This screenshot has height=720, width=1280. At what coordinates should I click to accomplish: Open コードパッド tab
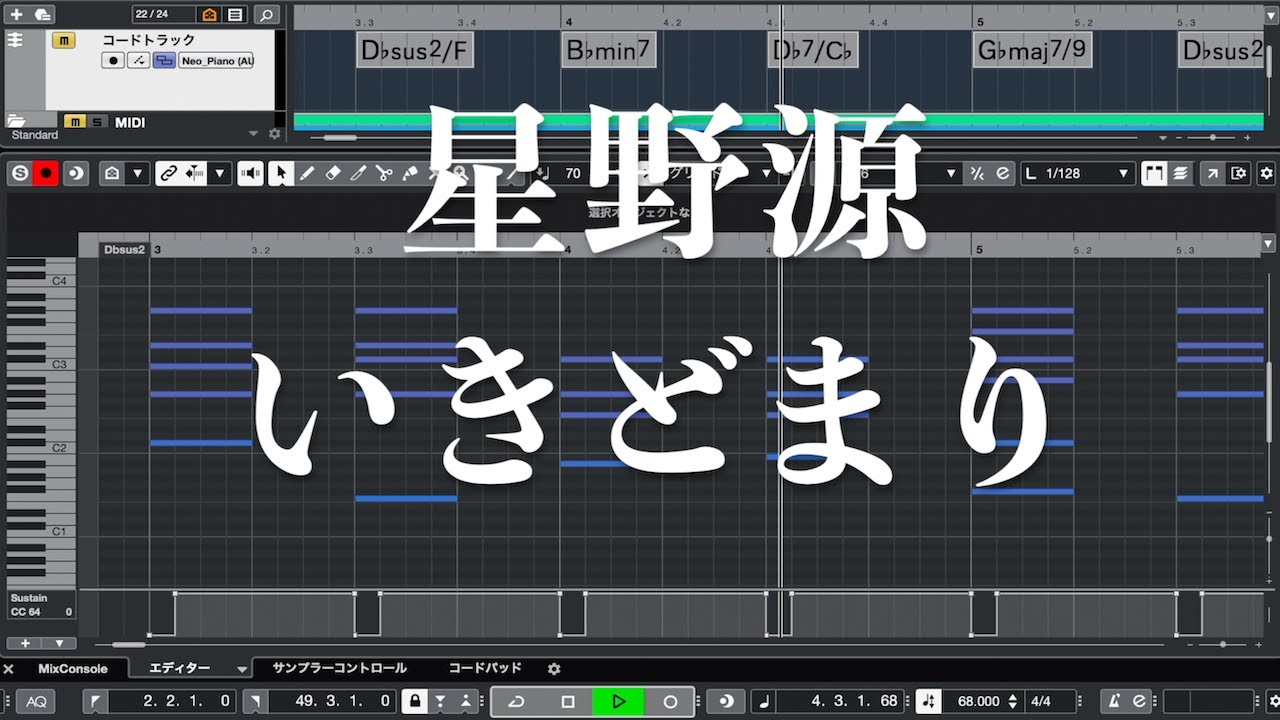tap(485, 668)
